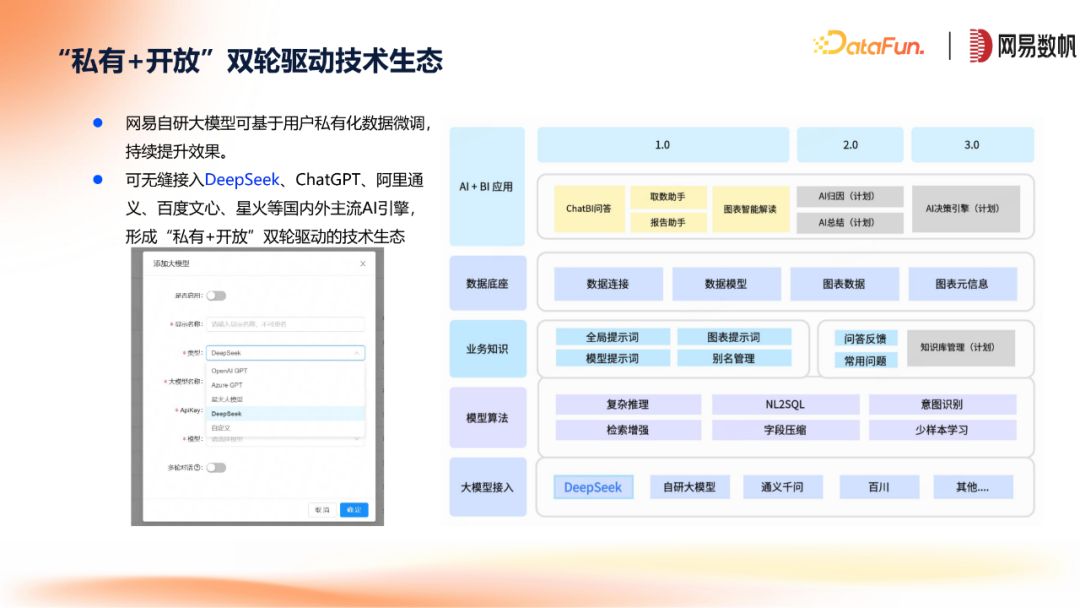
Task: Click the blue DeepSeek link in bullet text
Action: 242,180
